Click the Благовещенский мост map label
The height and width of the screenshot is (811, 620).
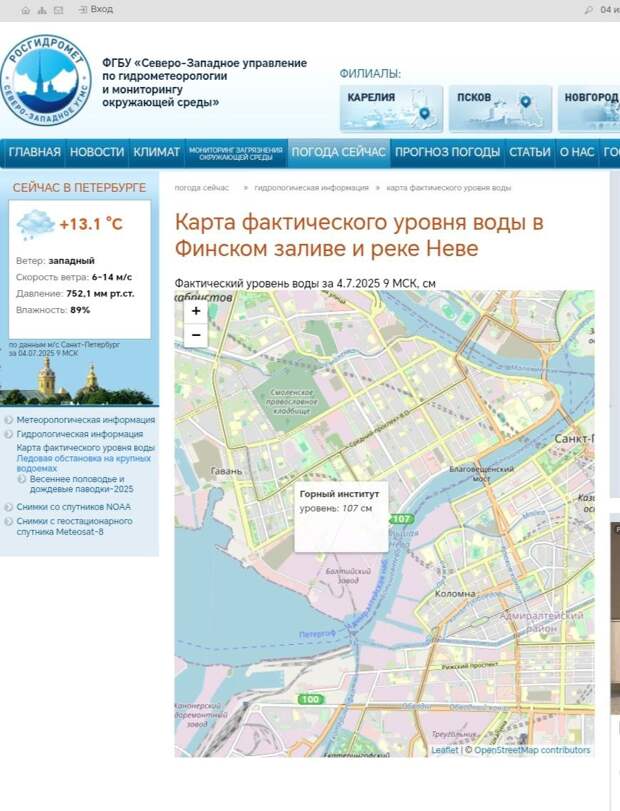pyautogui.click(x=481, y=474)
